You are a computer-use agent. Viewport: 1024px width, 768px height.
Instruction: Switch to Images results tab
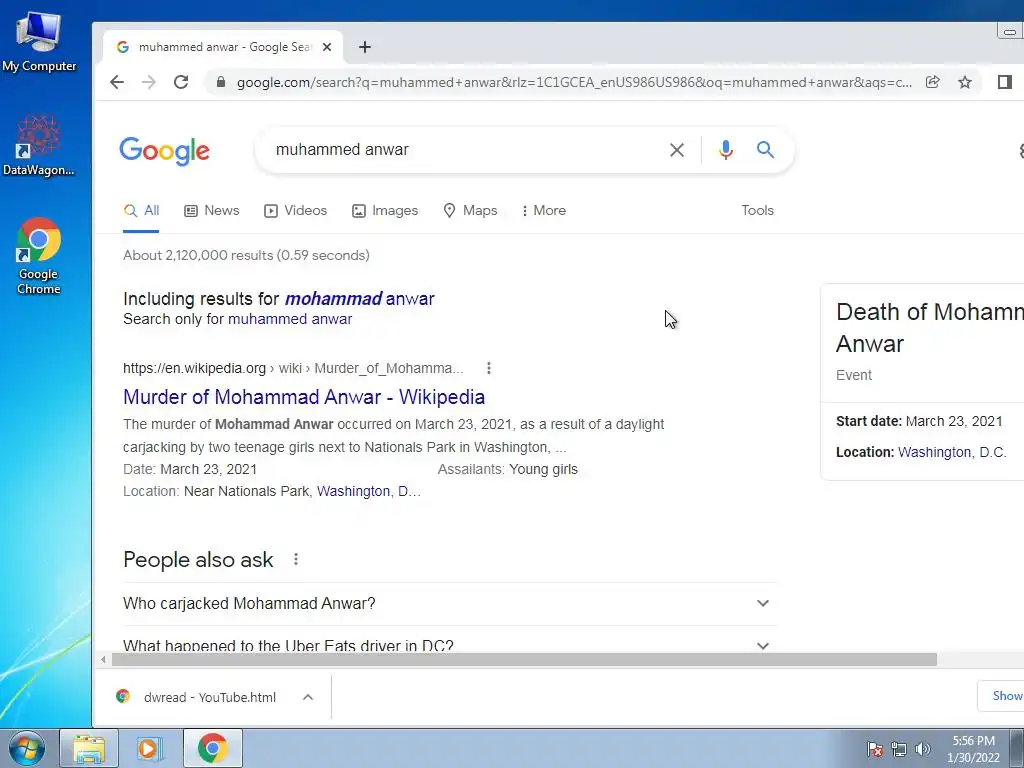click(x=385, y=210)
